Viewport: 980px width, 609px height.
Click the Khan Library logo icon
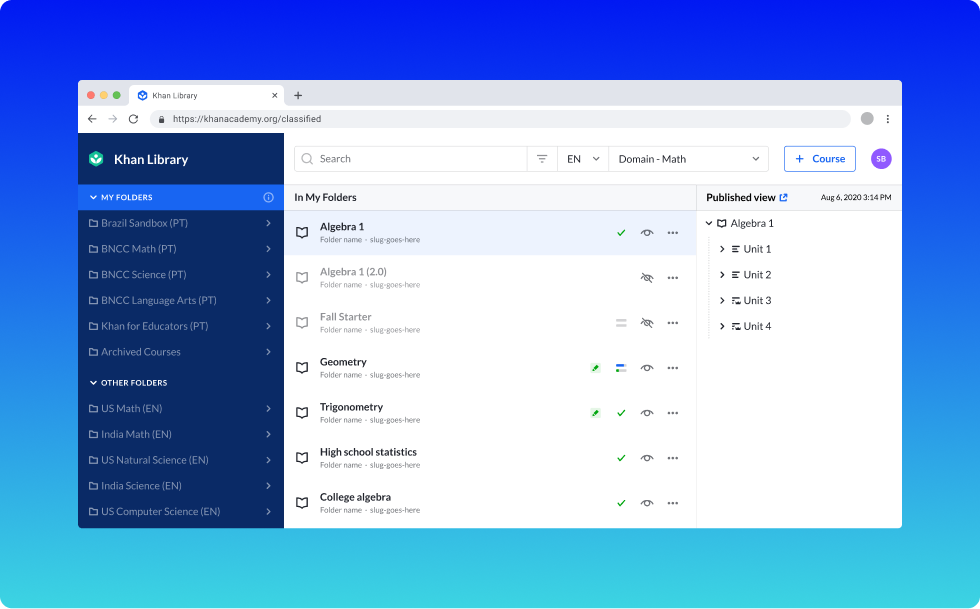coord(96,159)
